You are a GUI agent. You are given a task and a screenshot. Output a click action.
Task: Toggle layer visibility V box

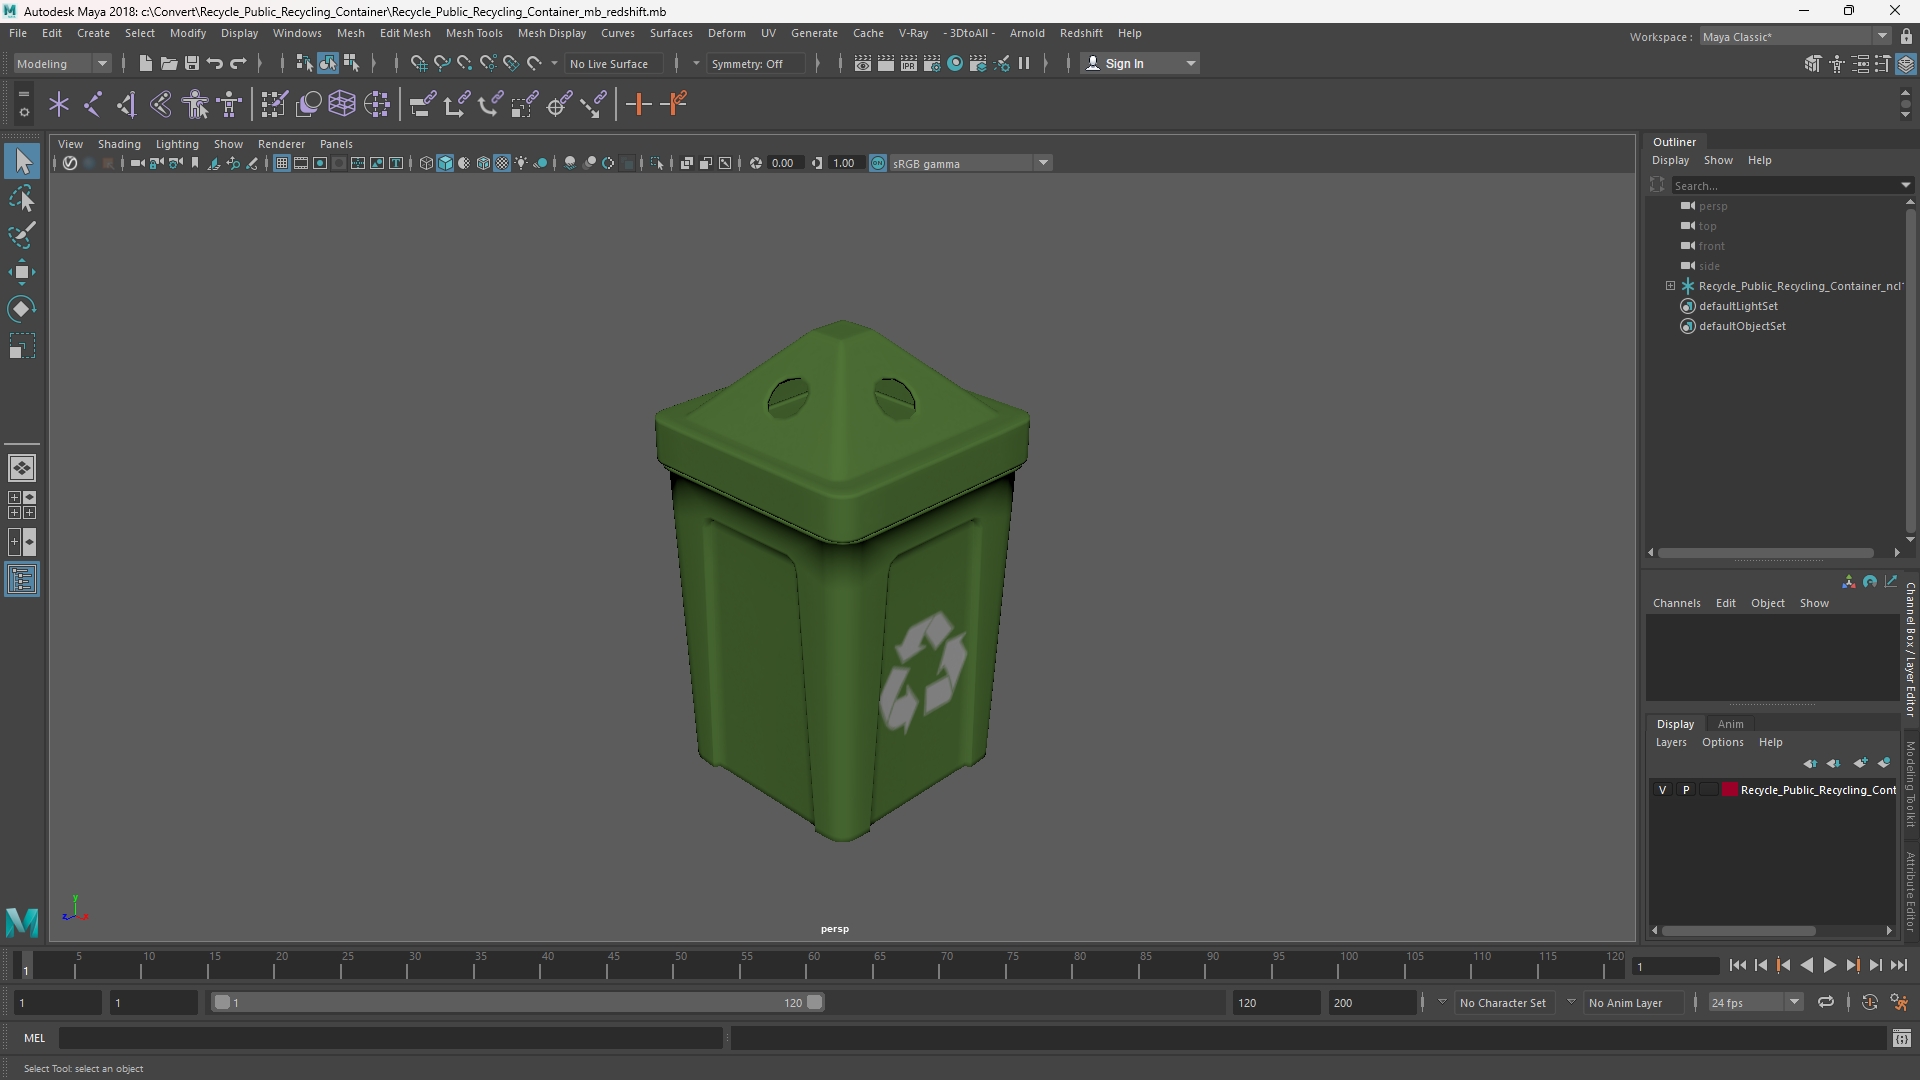(x=1663, y=790)
